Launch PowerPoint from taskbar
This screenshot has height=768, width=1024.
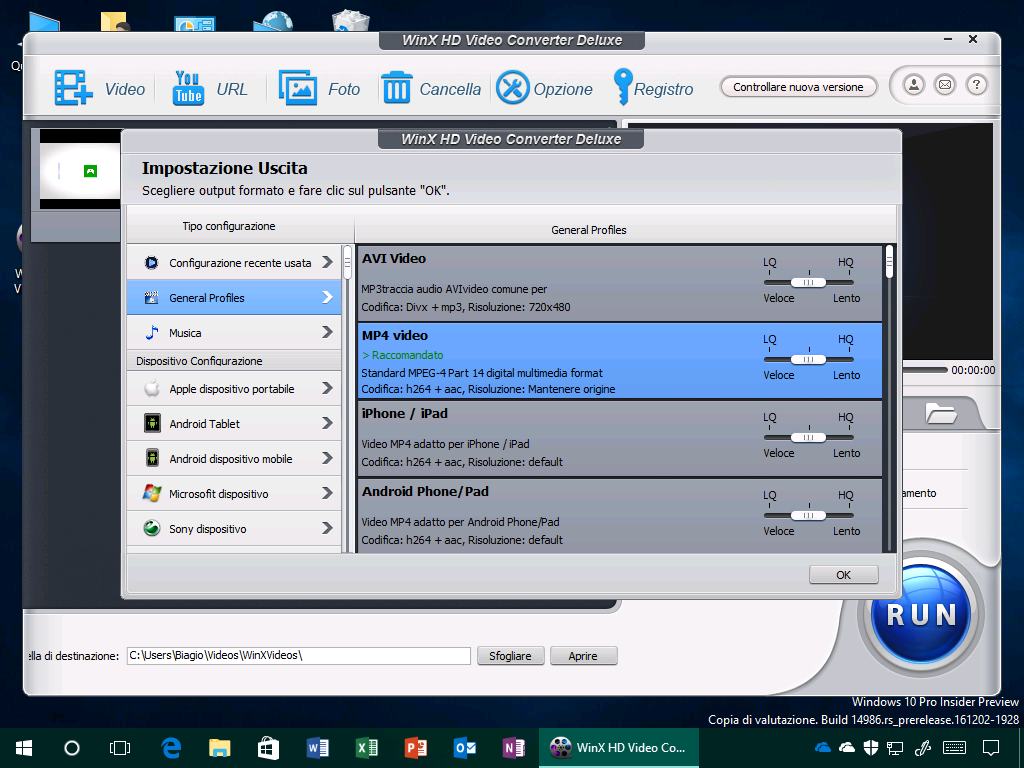point(415,748)
